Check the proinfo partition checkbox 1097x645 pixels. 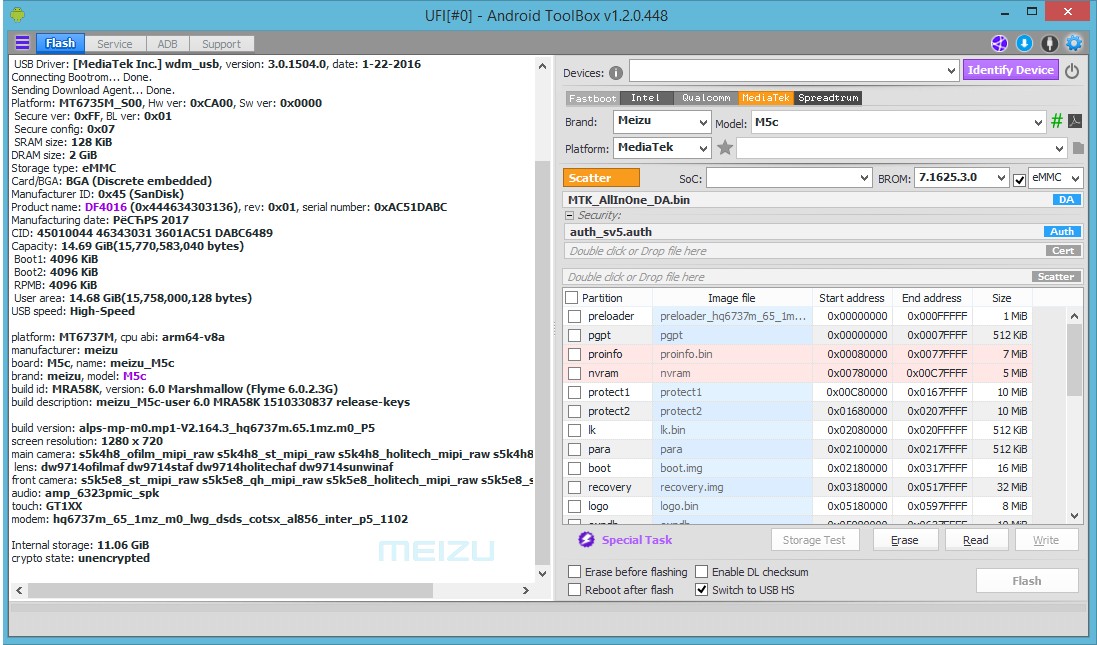(574, 354)
